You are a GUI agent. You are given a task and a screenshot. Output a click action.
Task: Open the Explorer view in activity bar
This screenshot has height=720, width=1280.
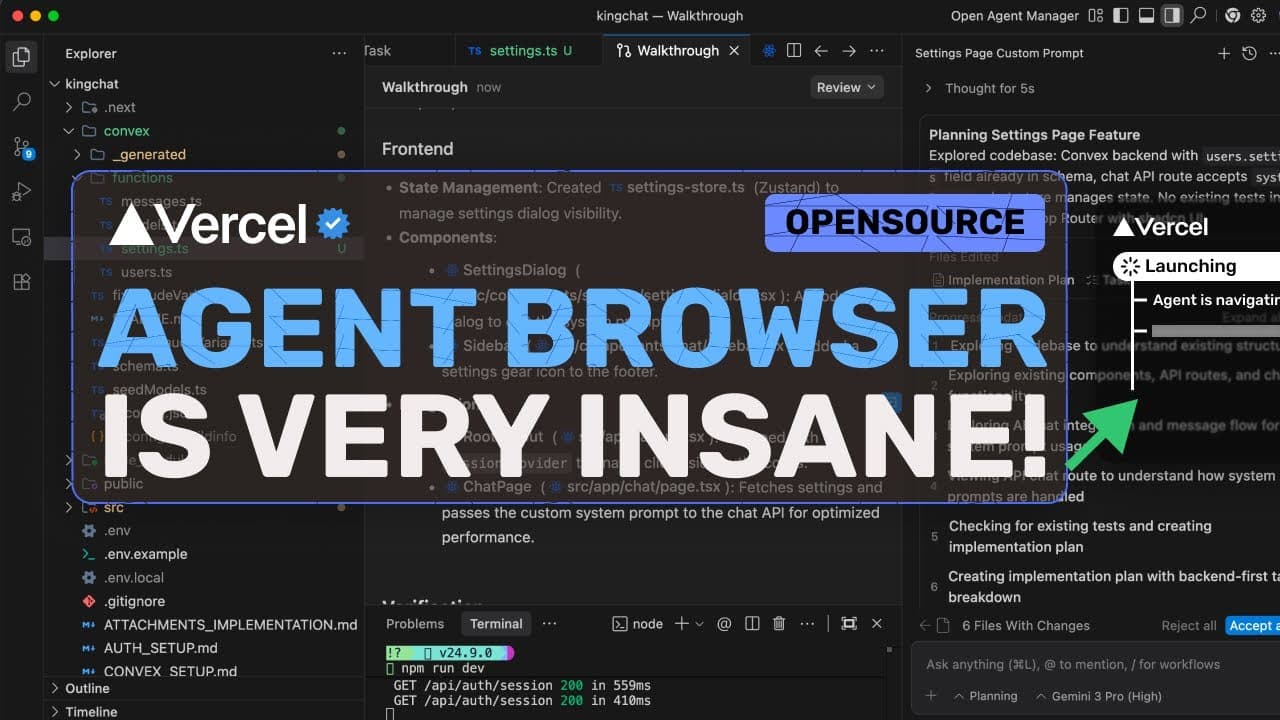21,57
